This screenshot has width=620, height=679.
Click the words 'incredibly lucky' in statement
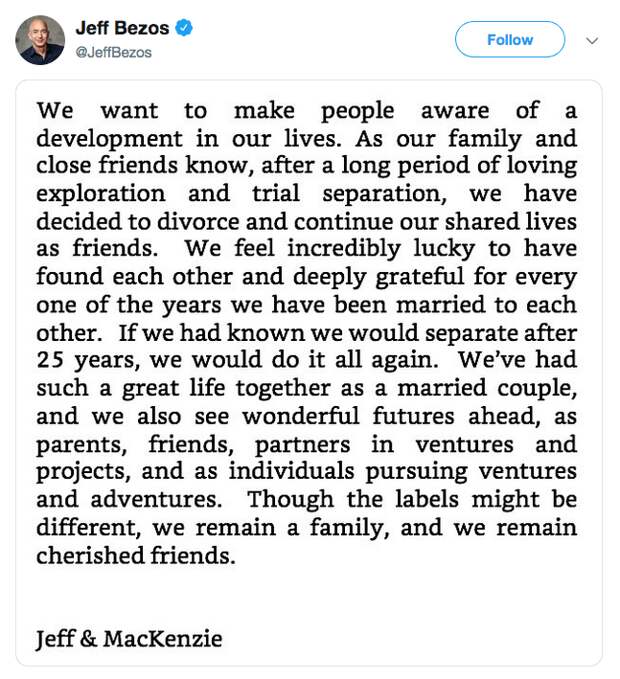click(381, 249)
